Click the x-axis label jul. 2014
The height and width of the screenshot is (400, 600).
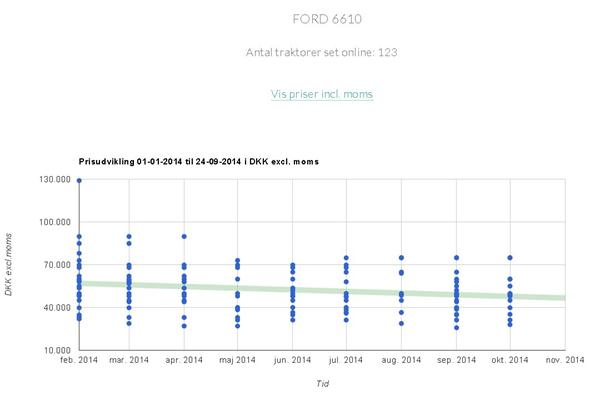click(x=346, y=360)
